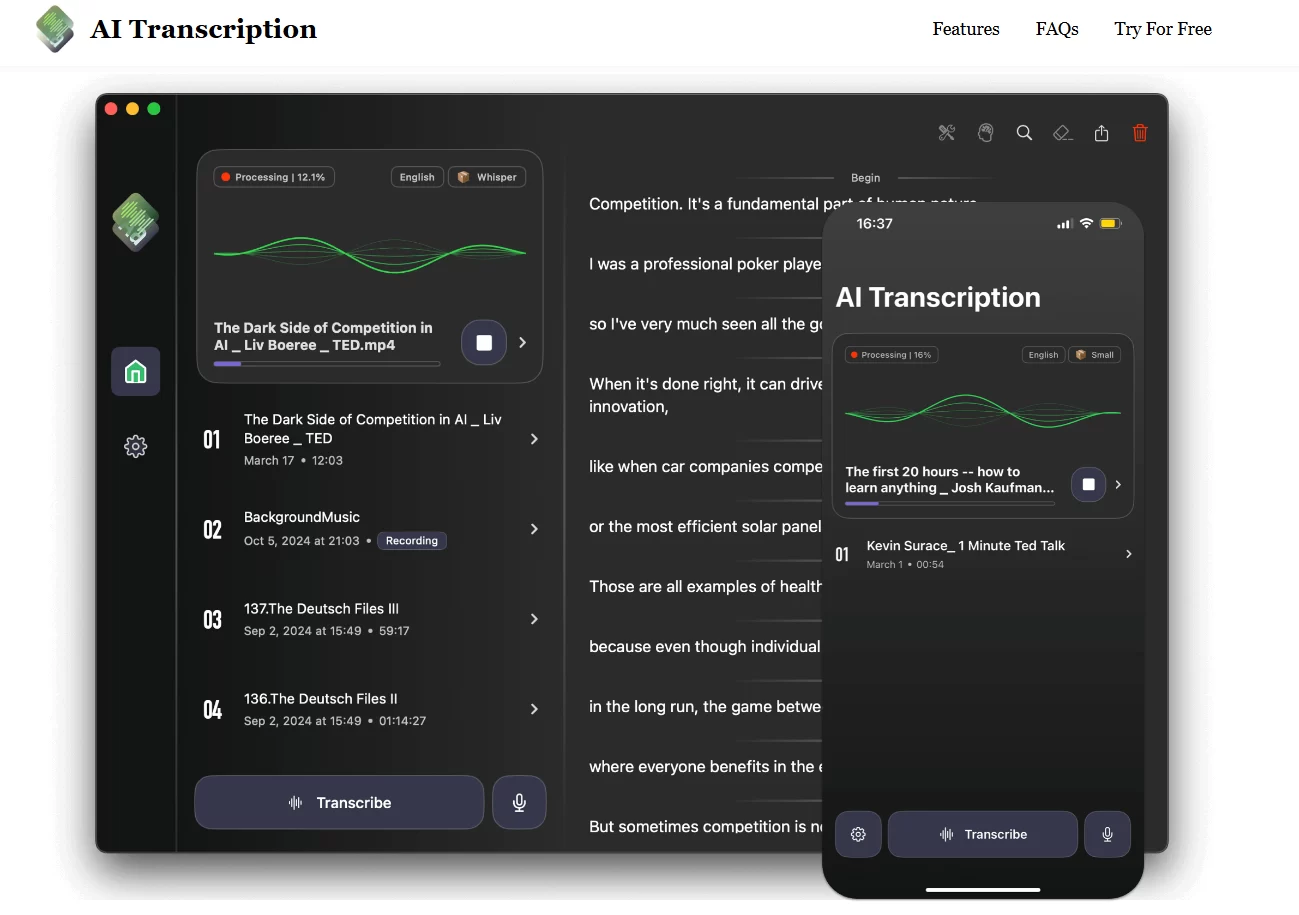Select the English language badge on desktop card

[x=417, y=177]
